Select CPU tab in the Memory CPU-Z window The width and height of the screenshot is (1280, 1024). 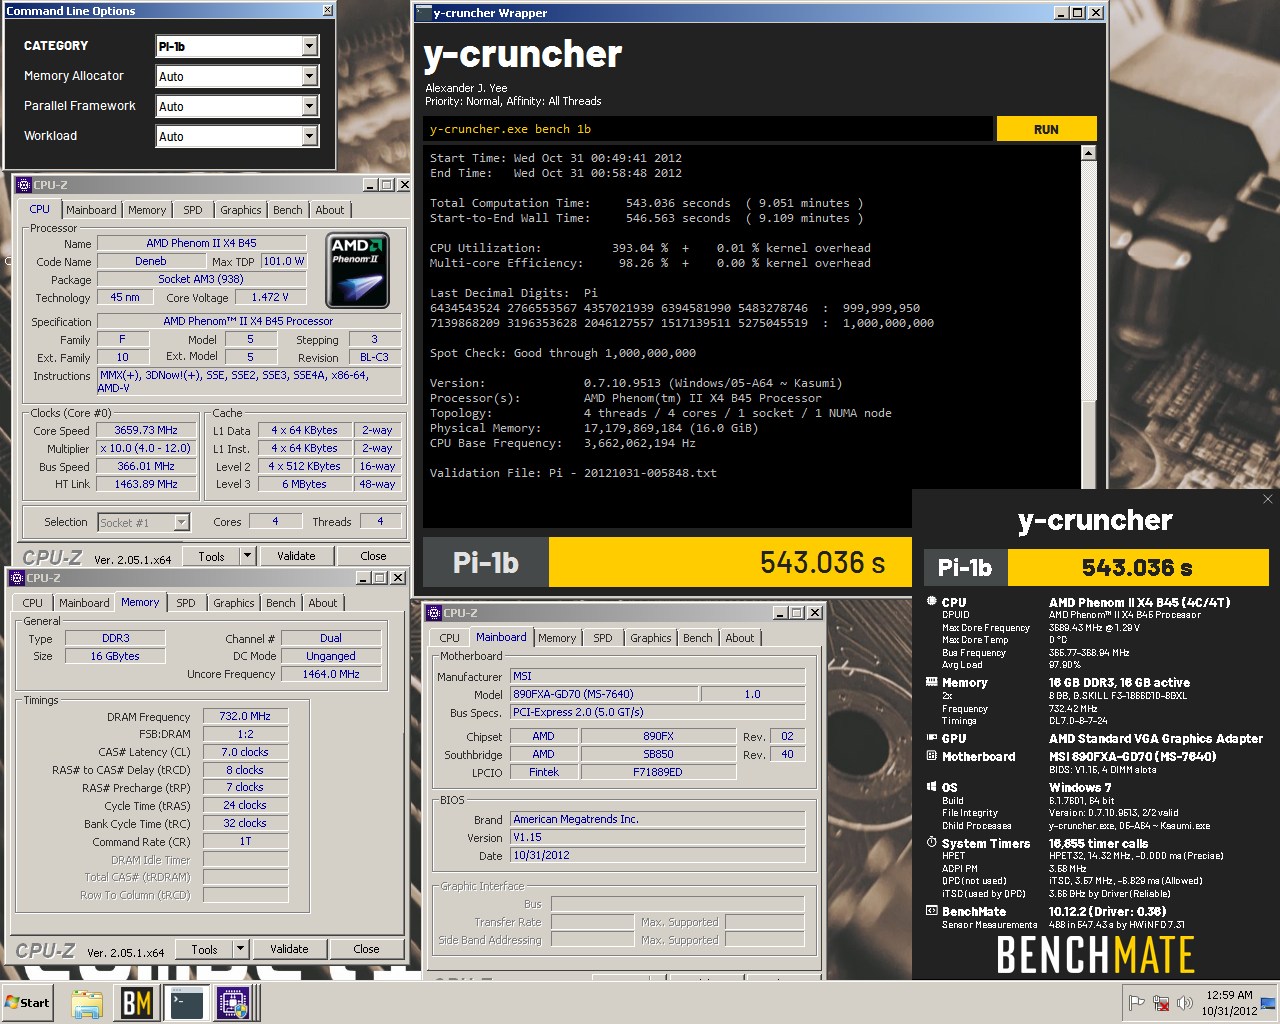(x=33, y=603)
